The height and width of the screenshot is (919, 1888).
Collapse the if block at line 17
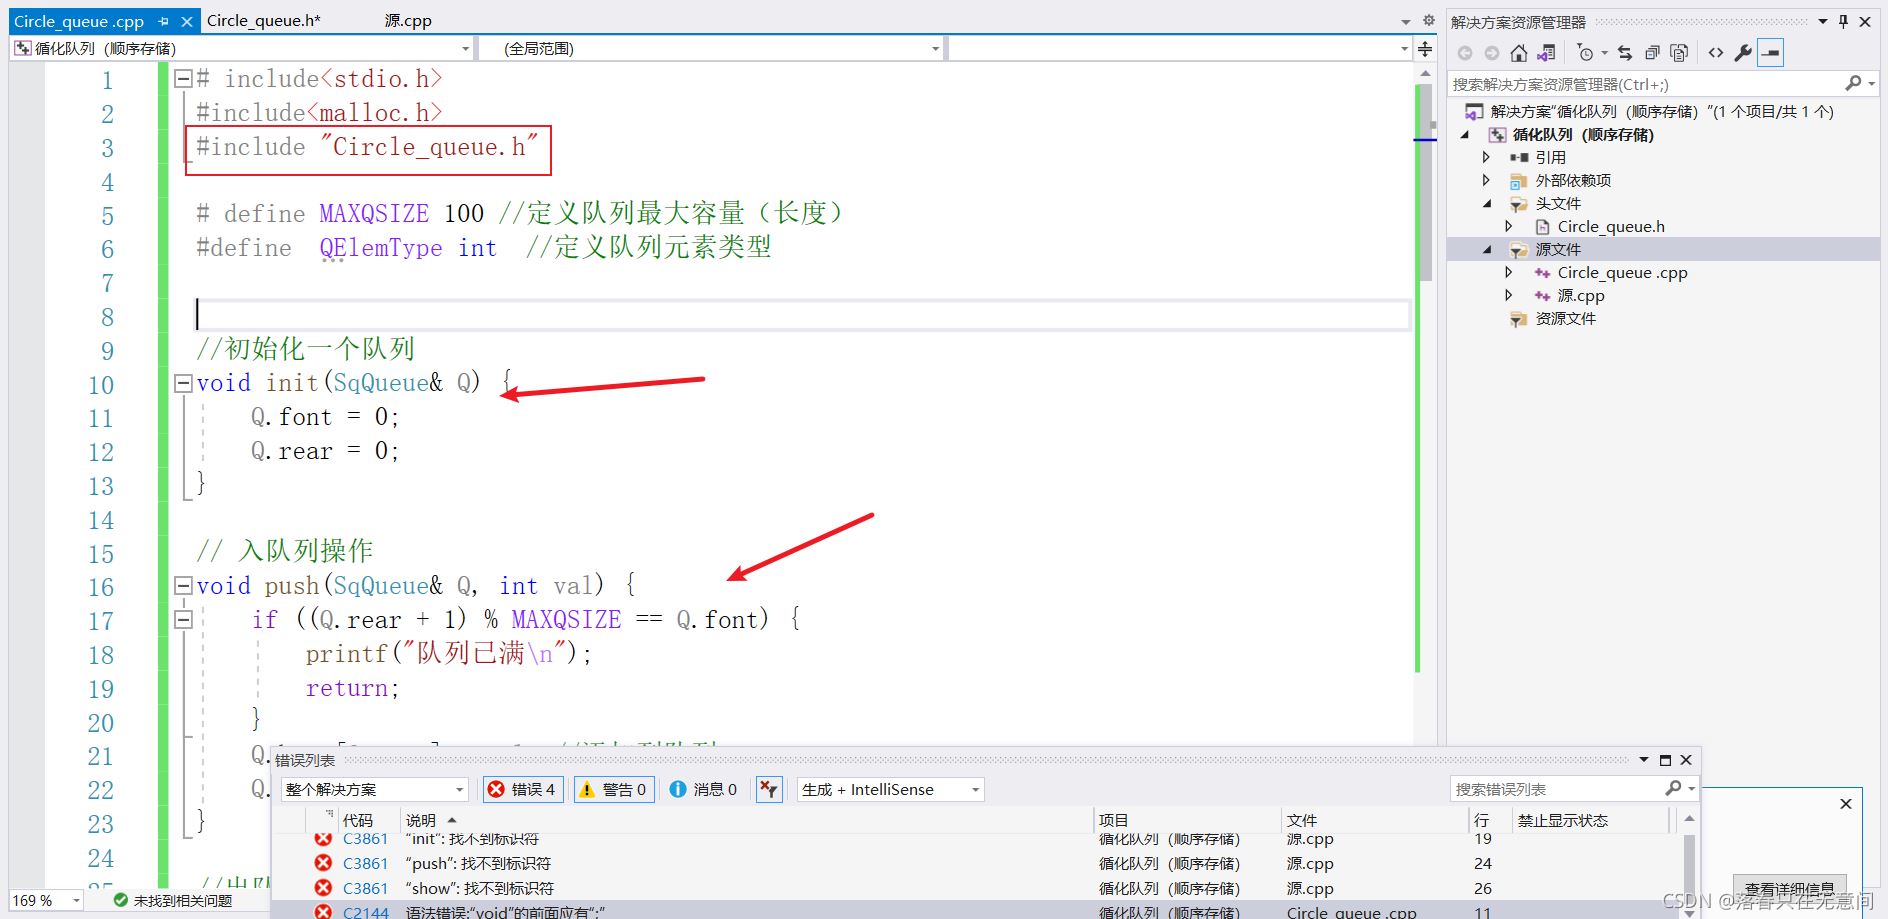183,620
